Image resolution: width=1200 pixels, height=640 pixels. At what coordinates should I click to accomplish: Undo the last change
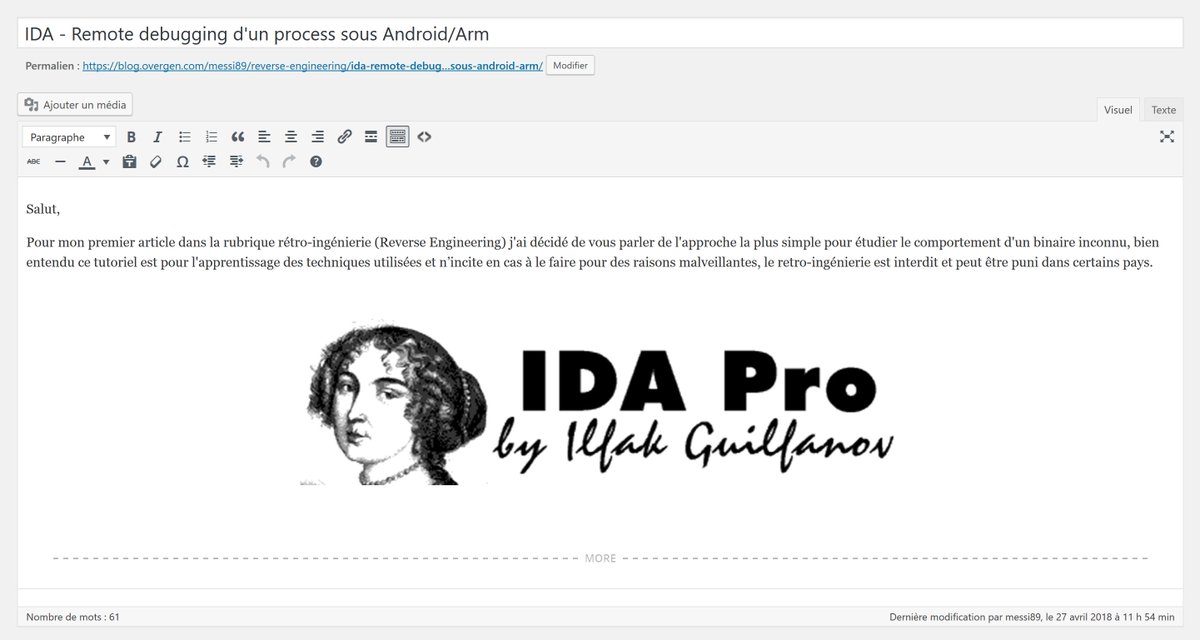(262, 161)
